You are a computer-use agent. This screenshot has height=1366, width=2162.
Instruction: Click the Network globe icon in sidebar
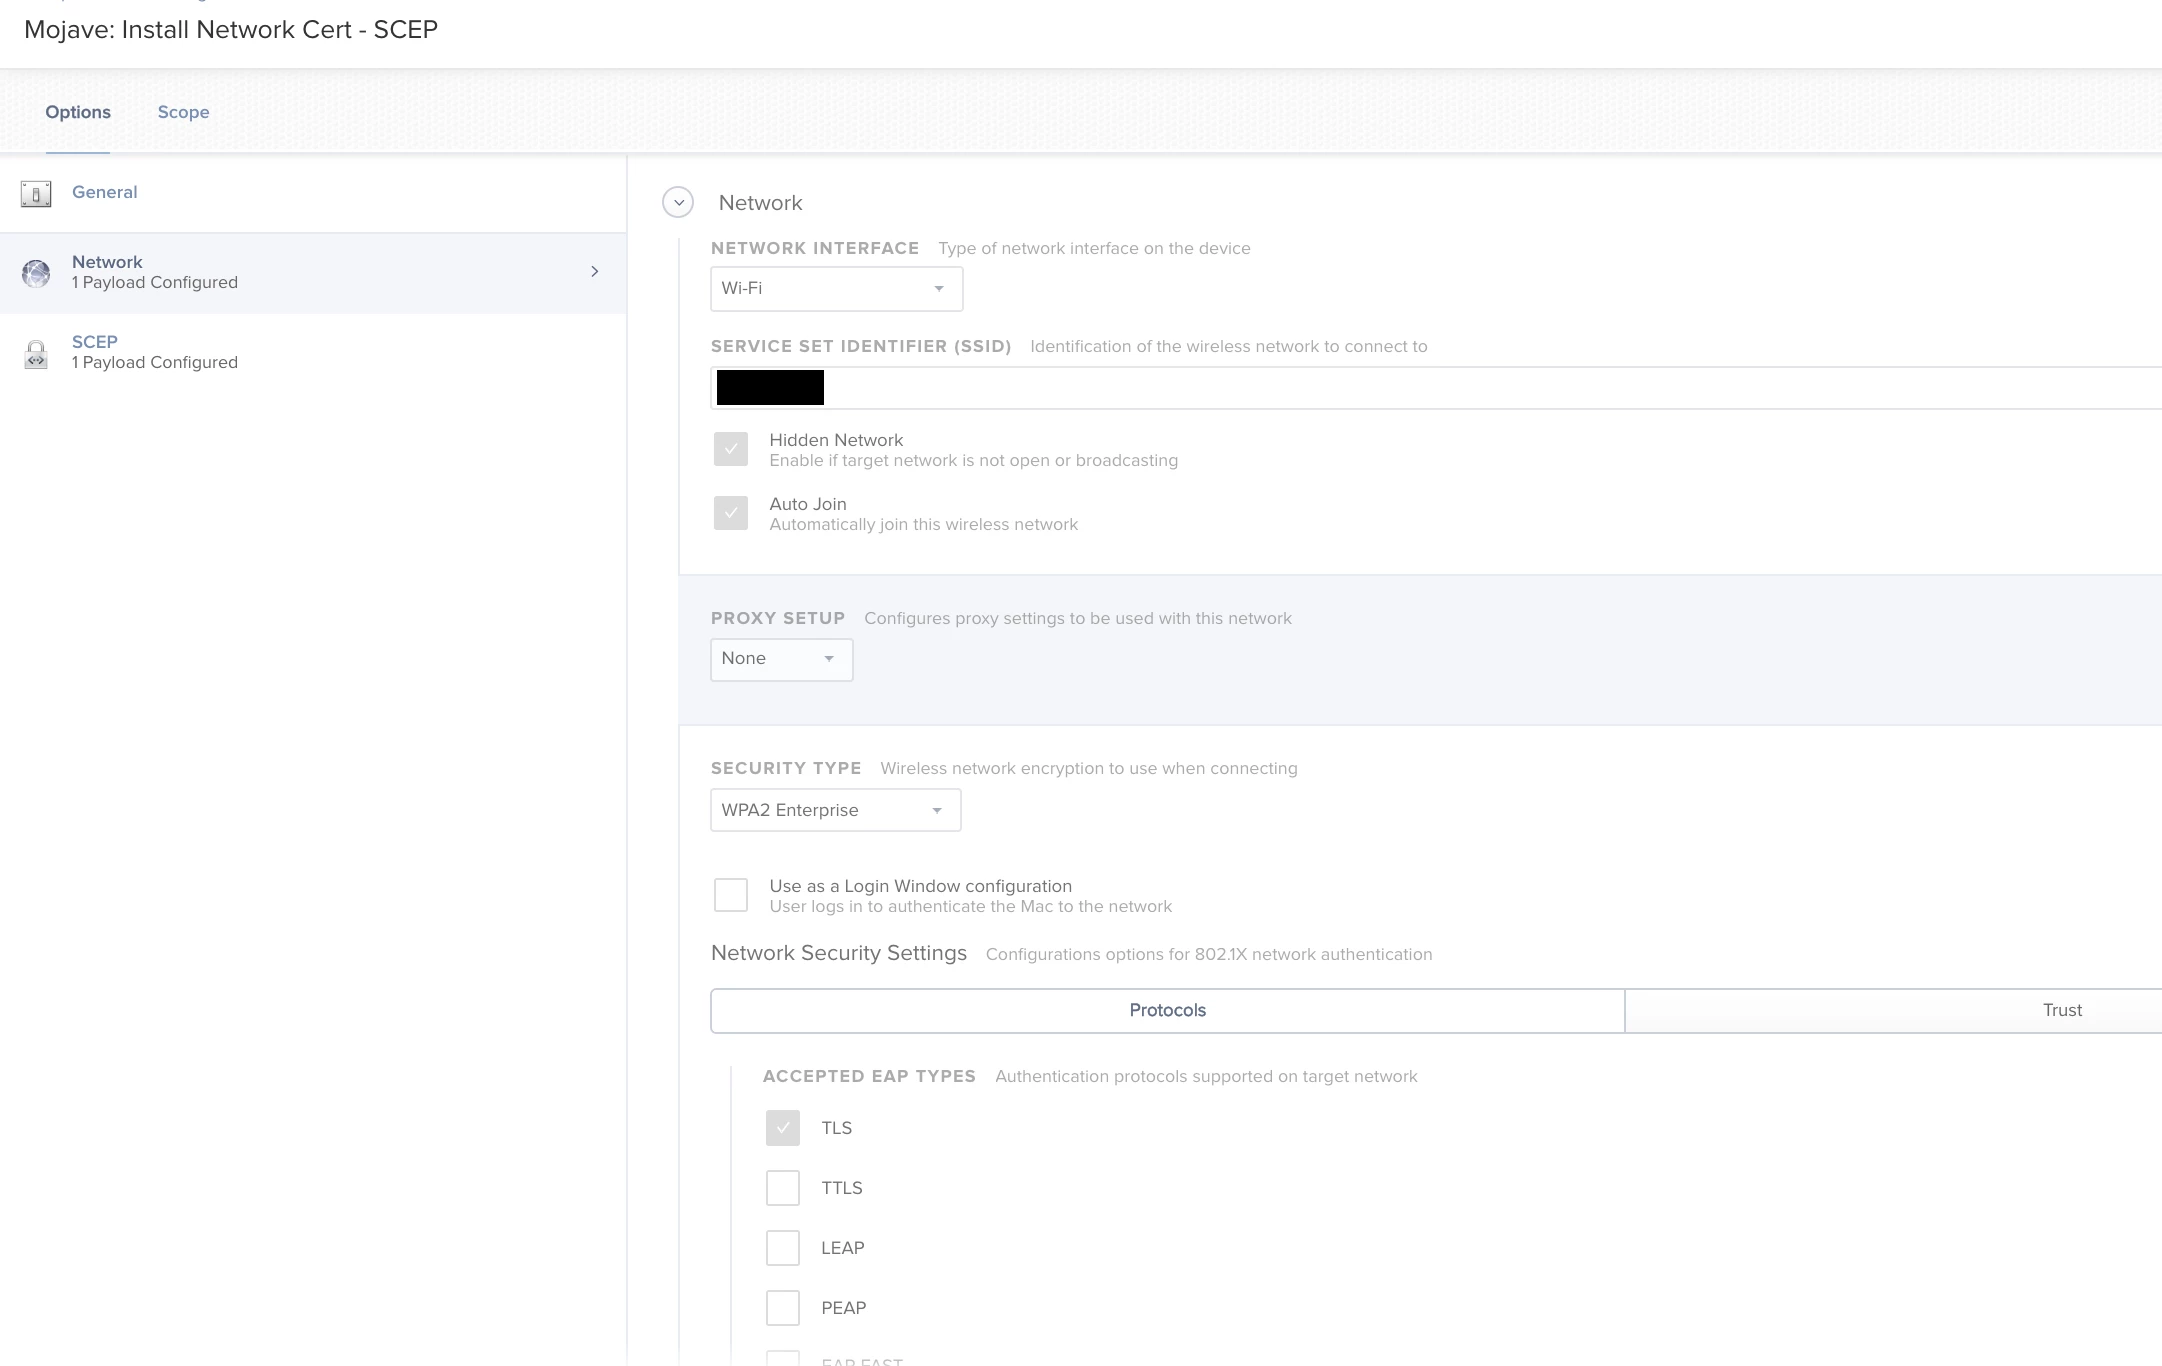click(36, 273)
